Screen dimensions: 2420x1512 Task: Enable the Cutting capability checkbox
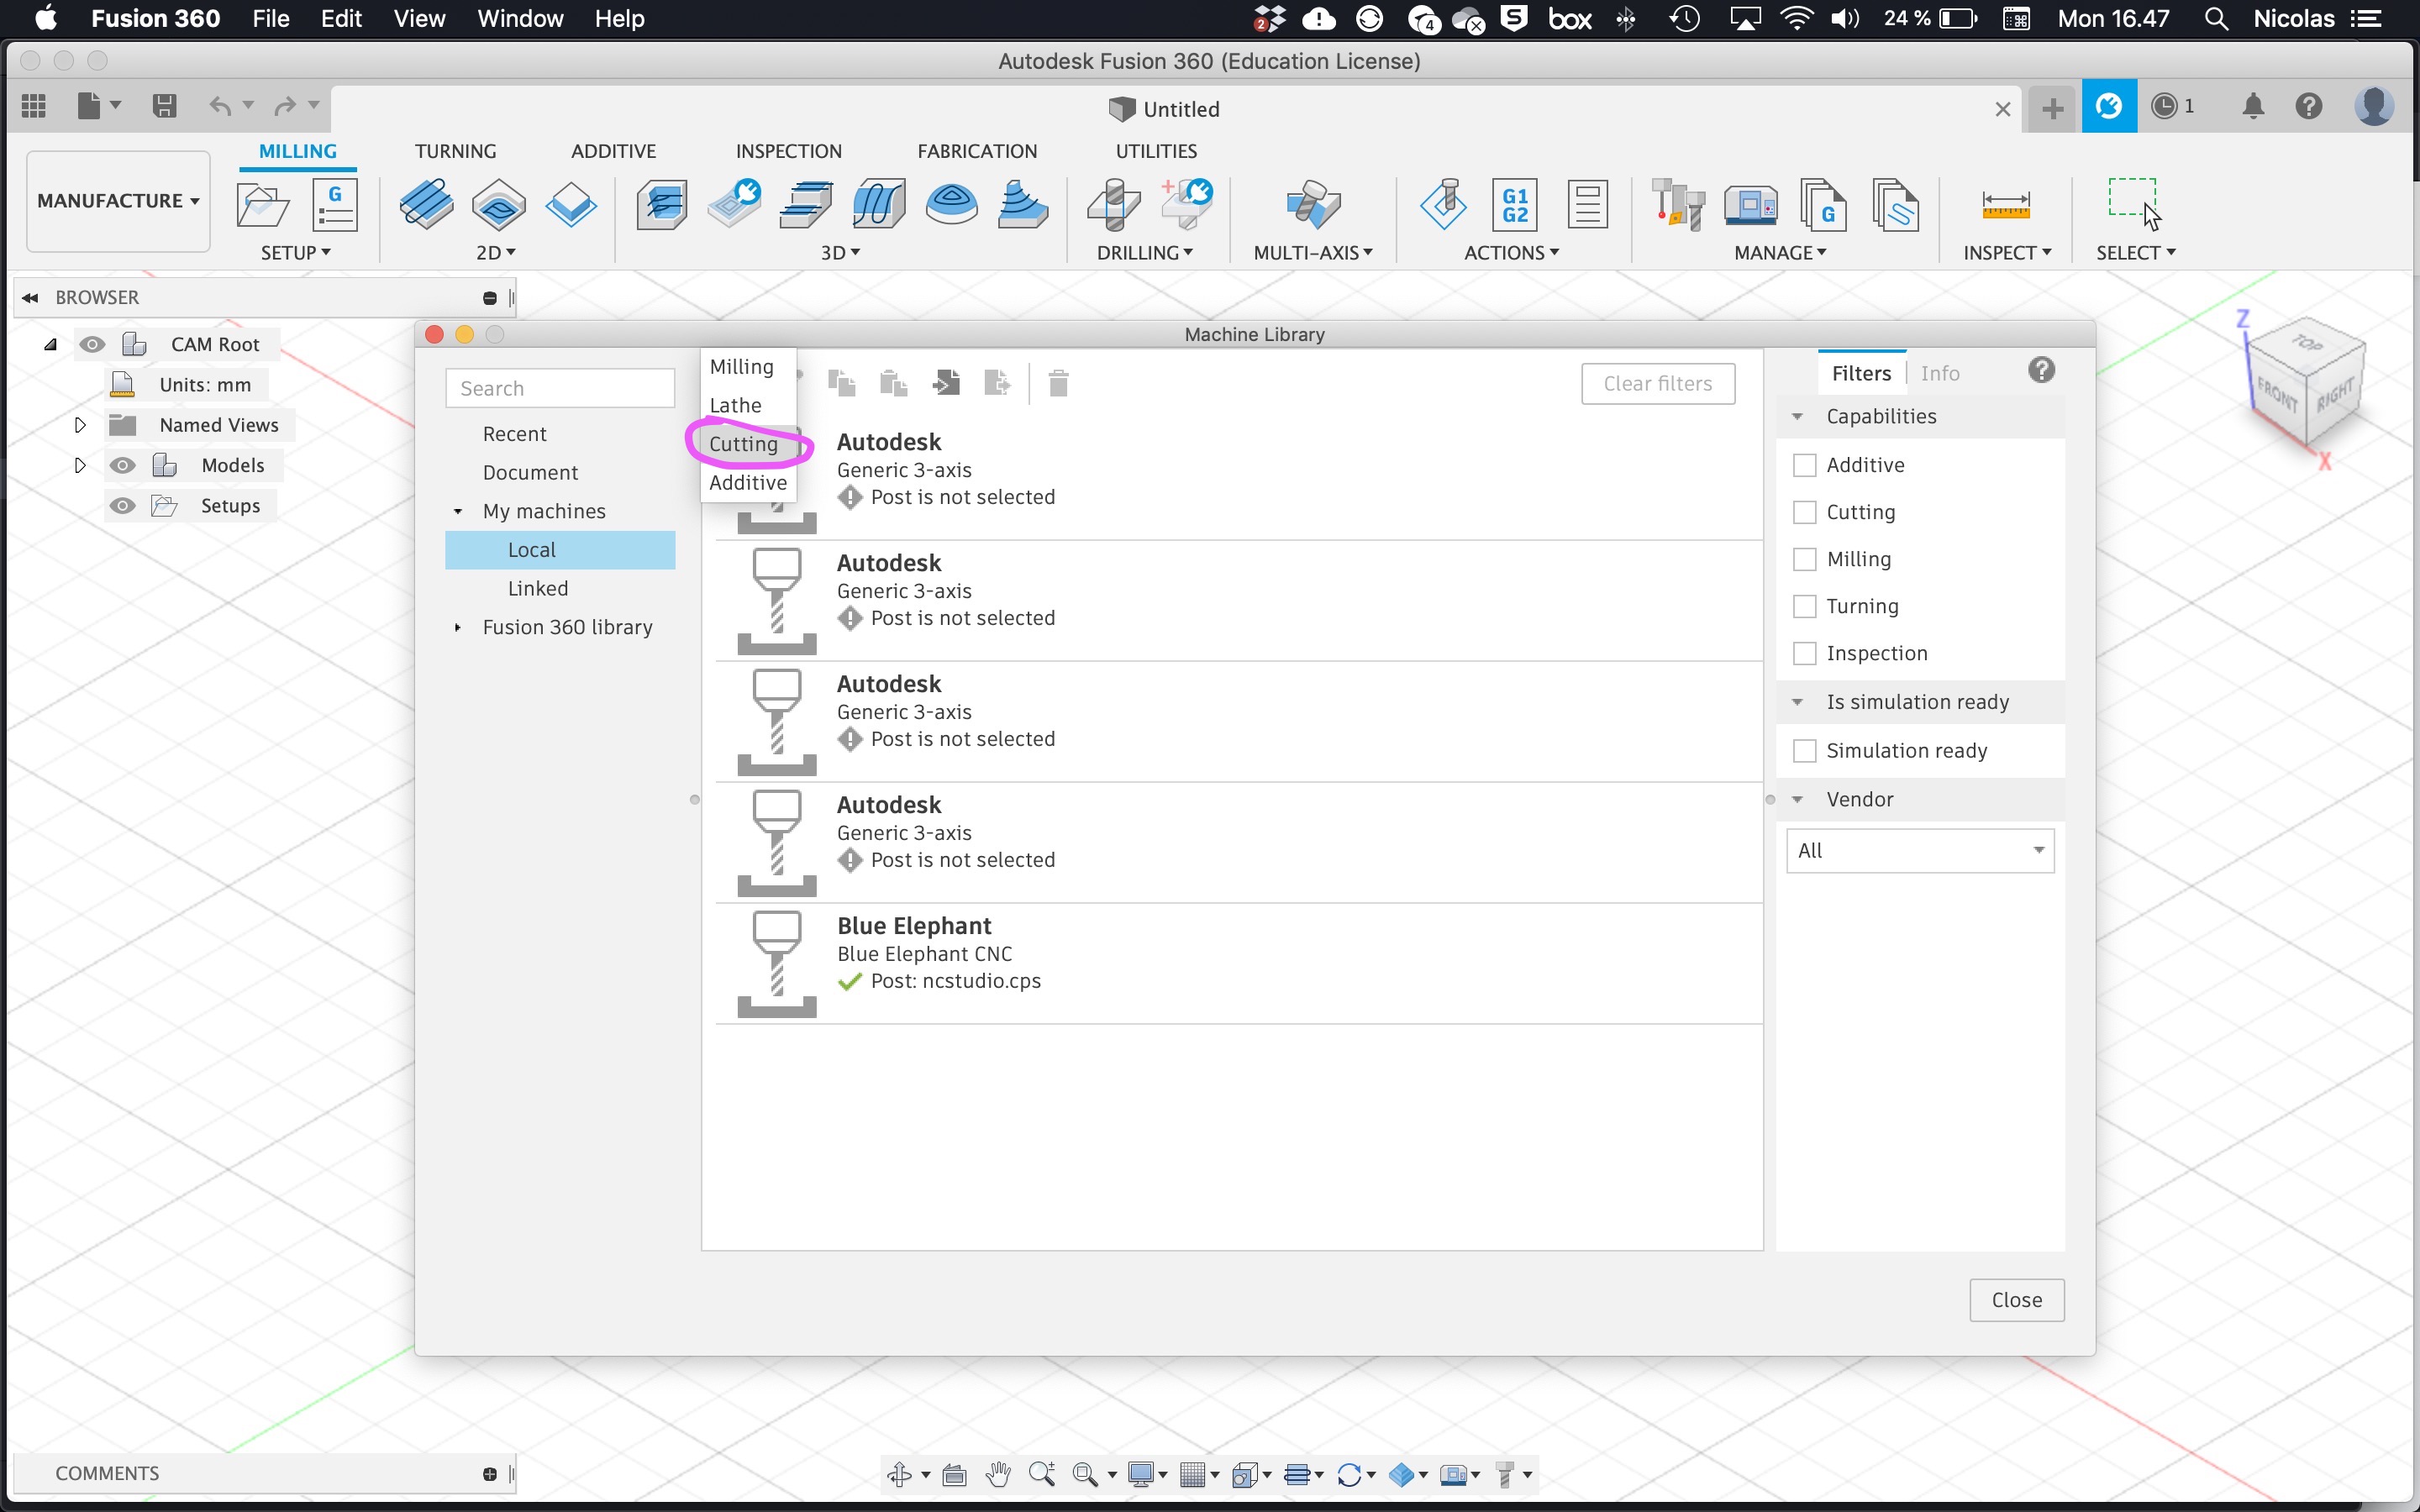1805,512
